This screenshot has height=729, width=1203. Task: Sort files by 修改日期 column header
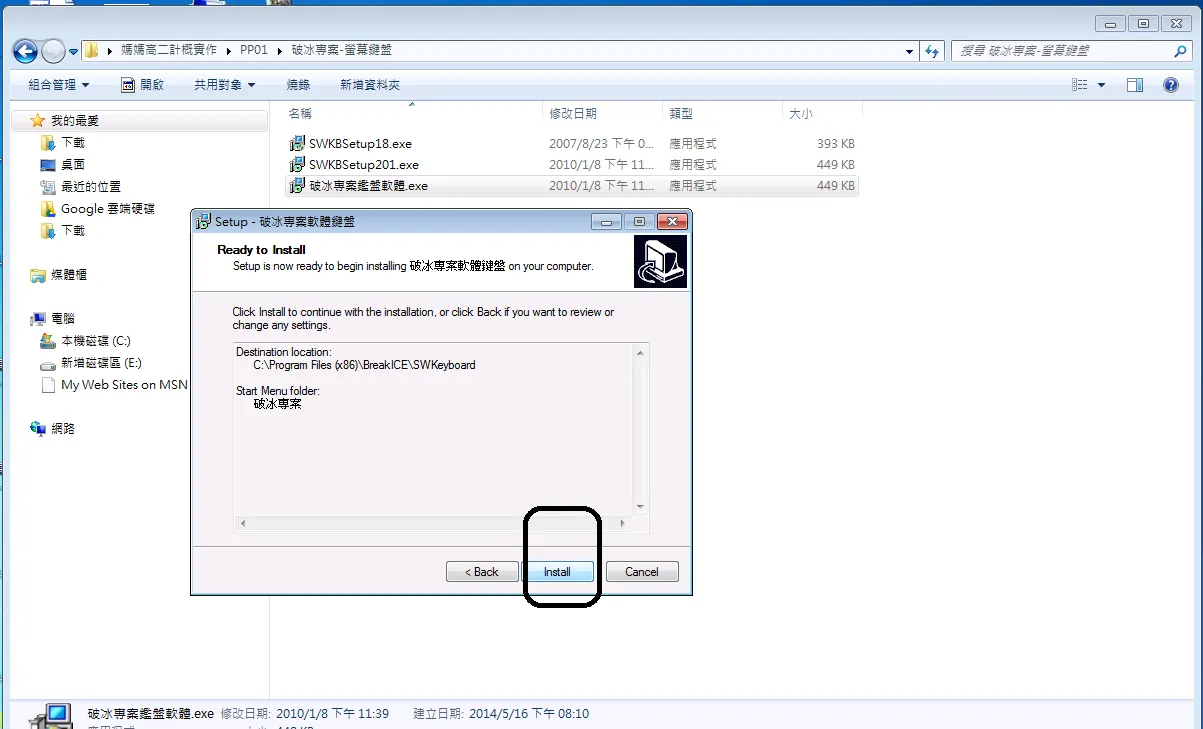pyautogui.click(x=573, y=114)
